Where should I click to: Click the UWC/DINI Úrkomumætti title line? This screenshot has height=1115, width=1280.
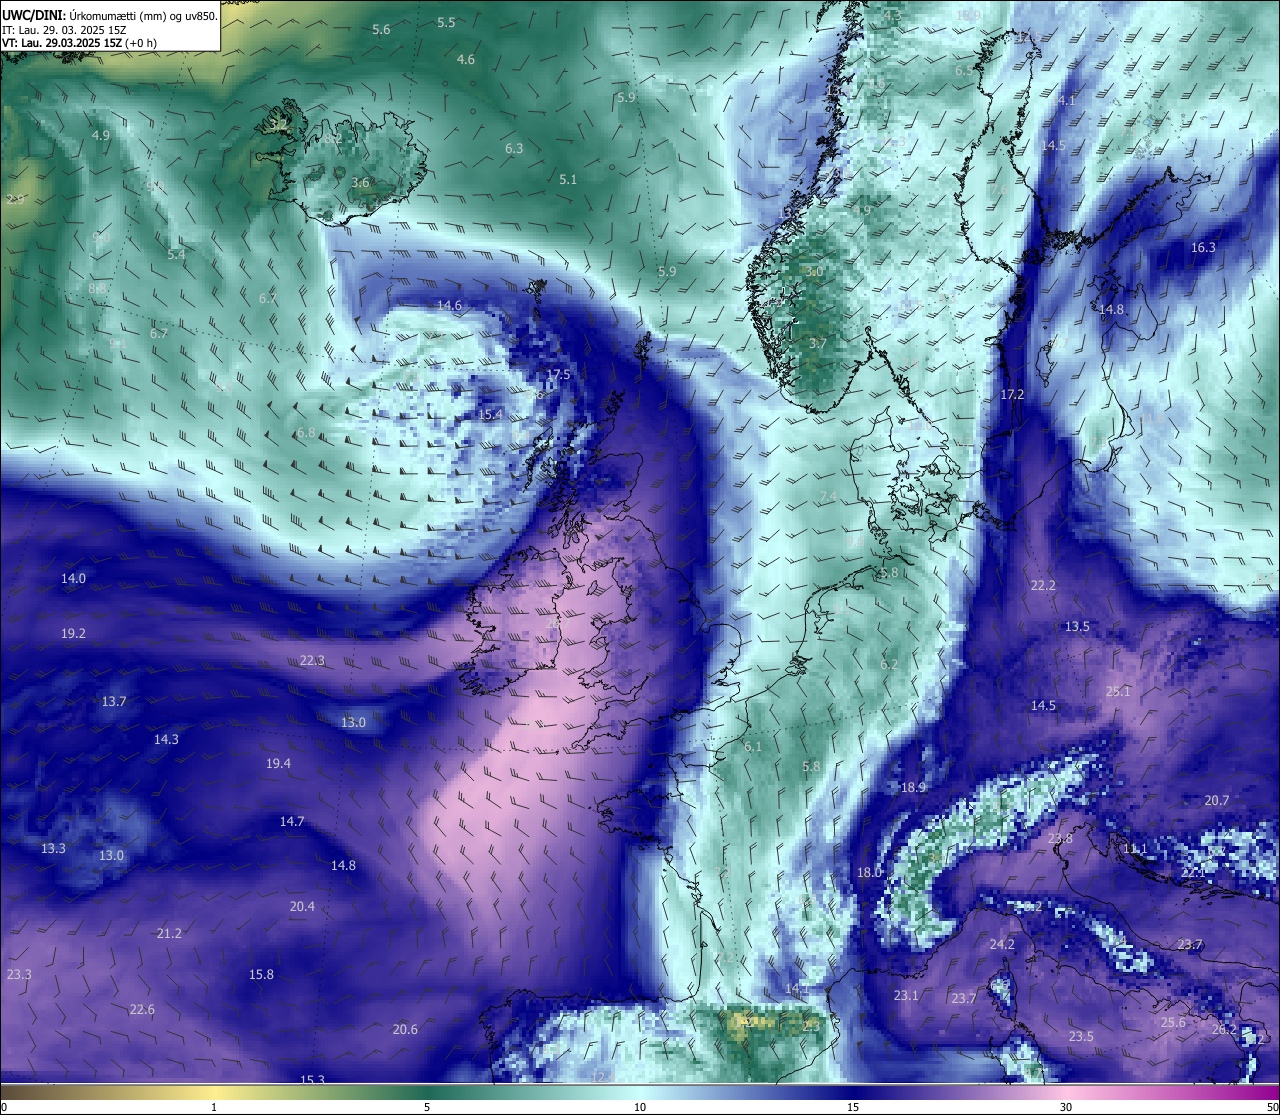coord(110,16)
